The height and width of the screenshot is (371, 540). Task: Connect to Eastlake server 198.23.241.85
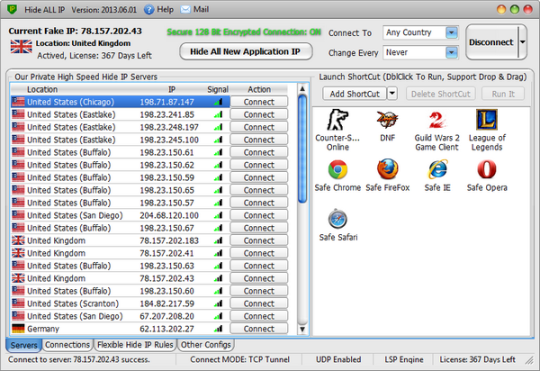[x=259, y=114]
